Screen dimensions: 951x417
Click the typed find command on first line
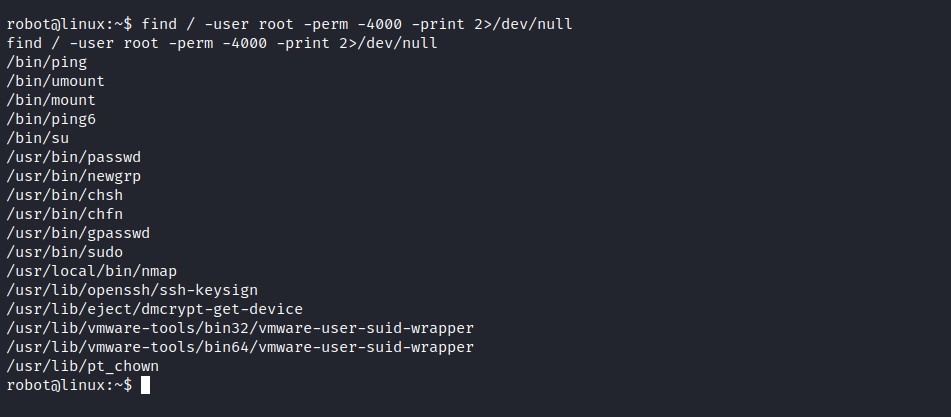coord(357,24)
